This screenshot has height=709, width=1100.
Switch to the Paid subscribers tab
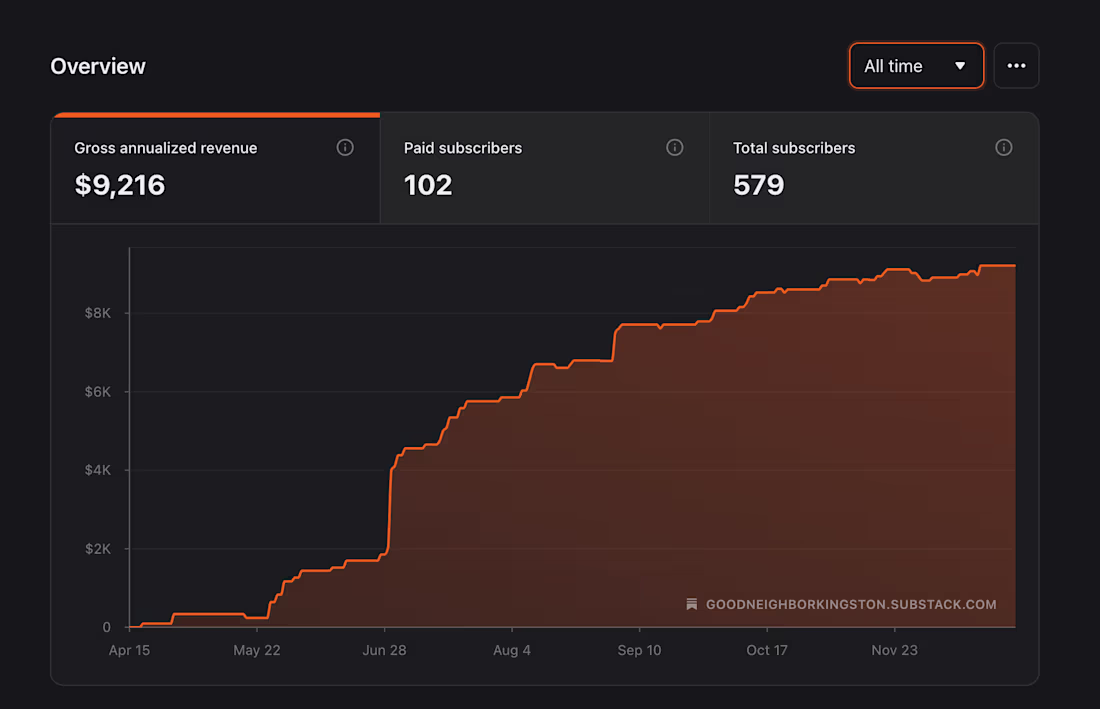coord(544,168)
